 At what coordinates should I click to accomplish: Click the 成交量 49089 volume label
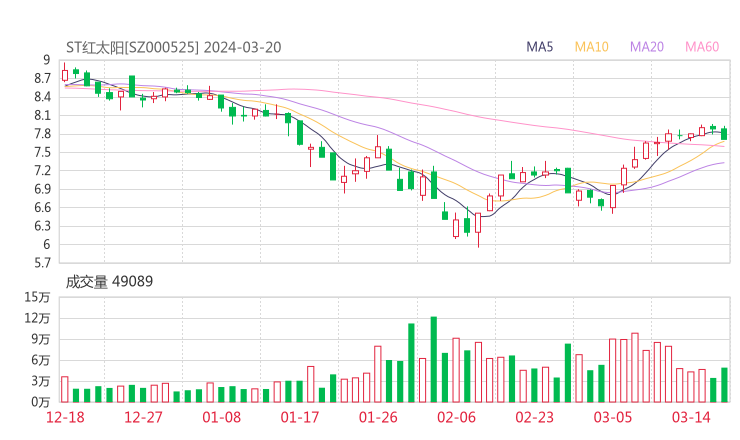(109, 281)
